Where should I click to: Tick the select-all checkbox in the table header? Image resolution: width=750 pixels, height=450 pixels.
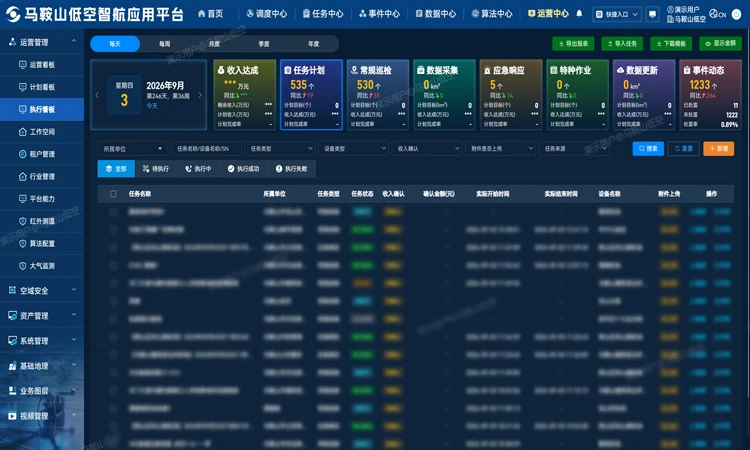tap(113, 194)
